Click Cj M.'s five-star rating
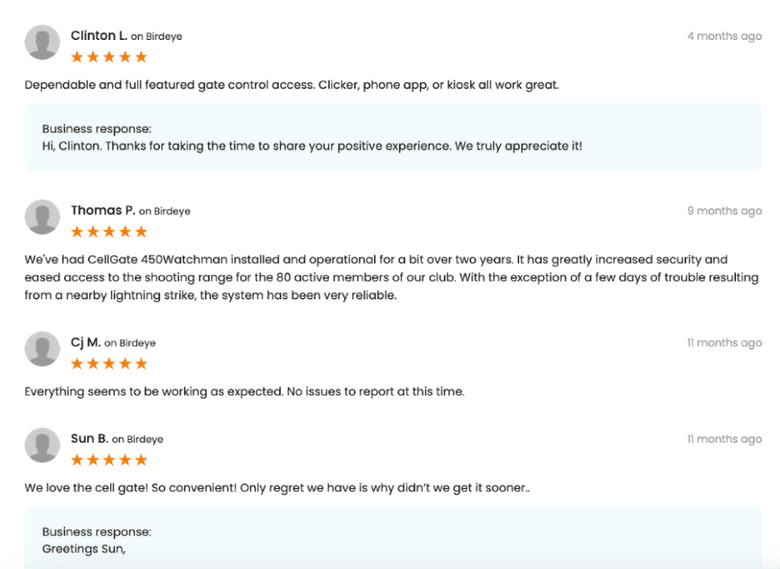The width and height of the screenshot is (780, 569). pyautogui.click(x=109, y=364)
